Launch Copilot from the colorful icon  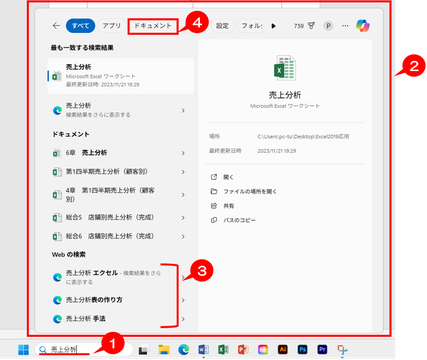363,26
